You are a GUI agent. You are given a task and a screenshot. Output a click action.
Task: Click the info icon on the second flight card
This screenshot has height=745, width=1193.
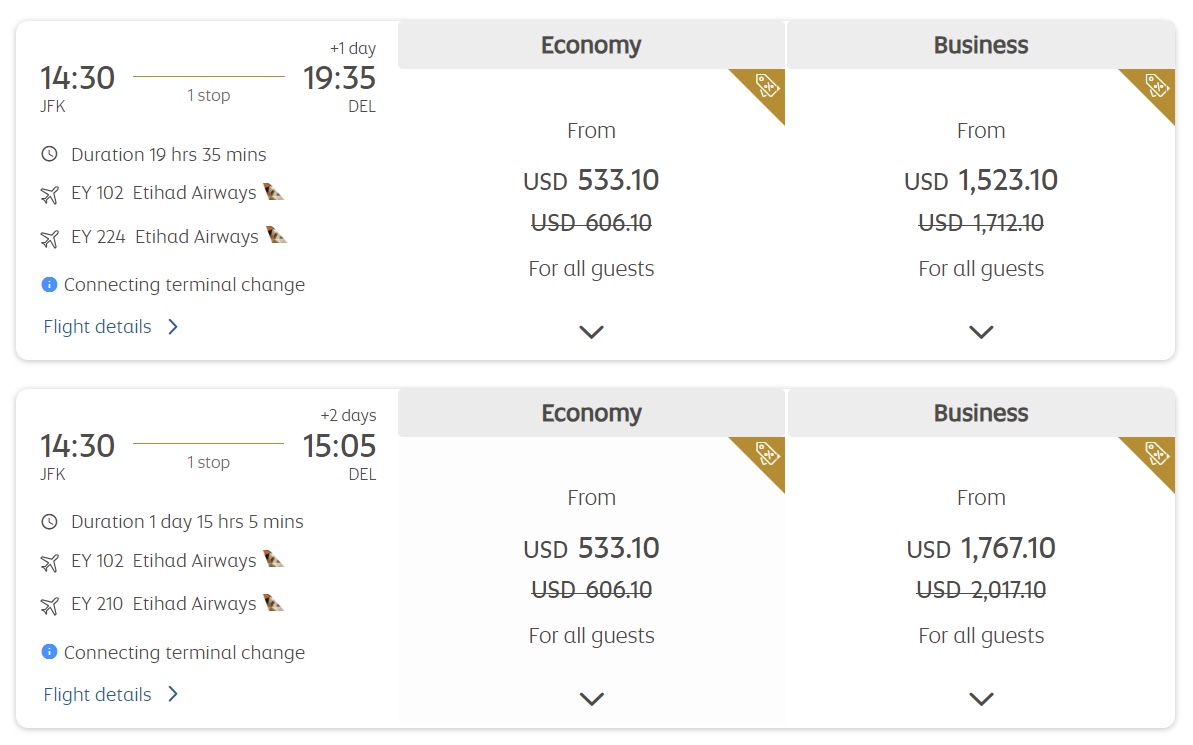click(49, 651)
